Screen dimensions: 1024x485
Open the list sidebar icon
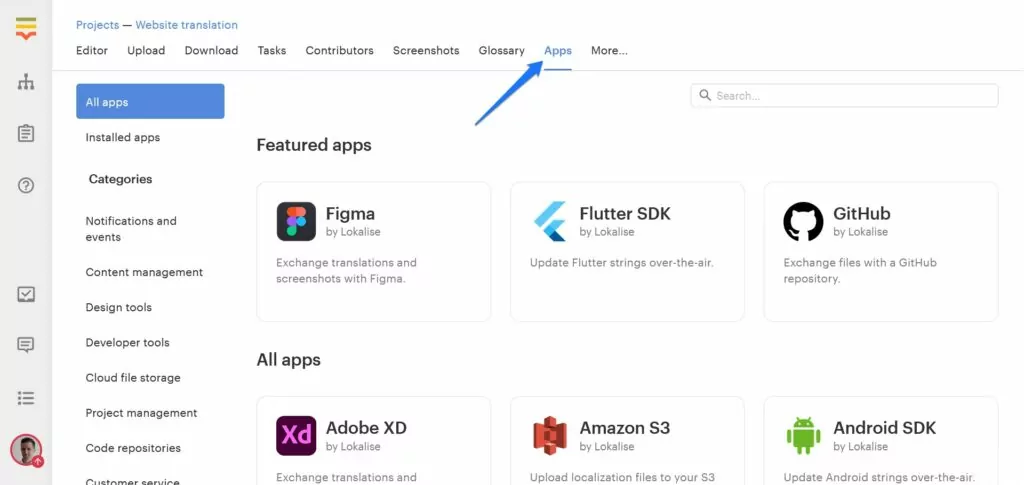click(x=25, y=398)
